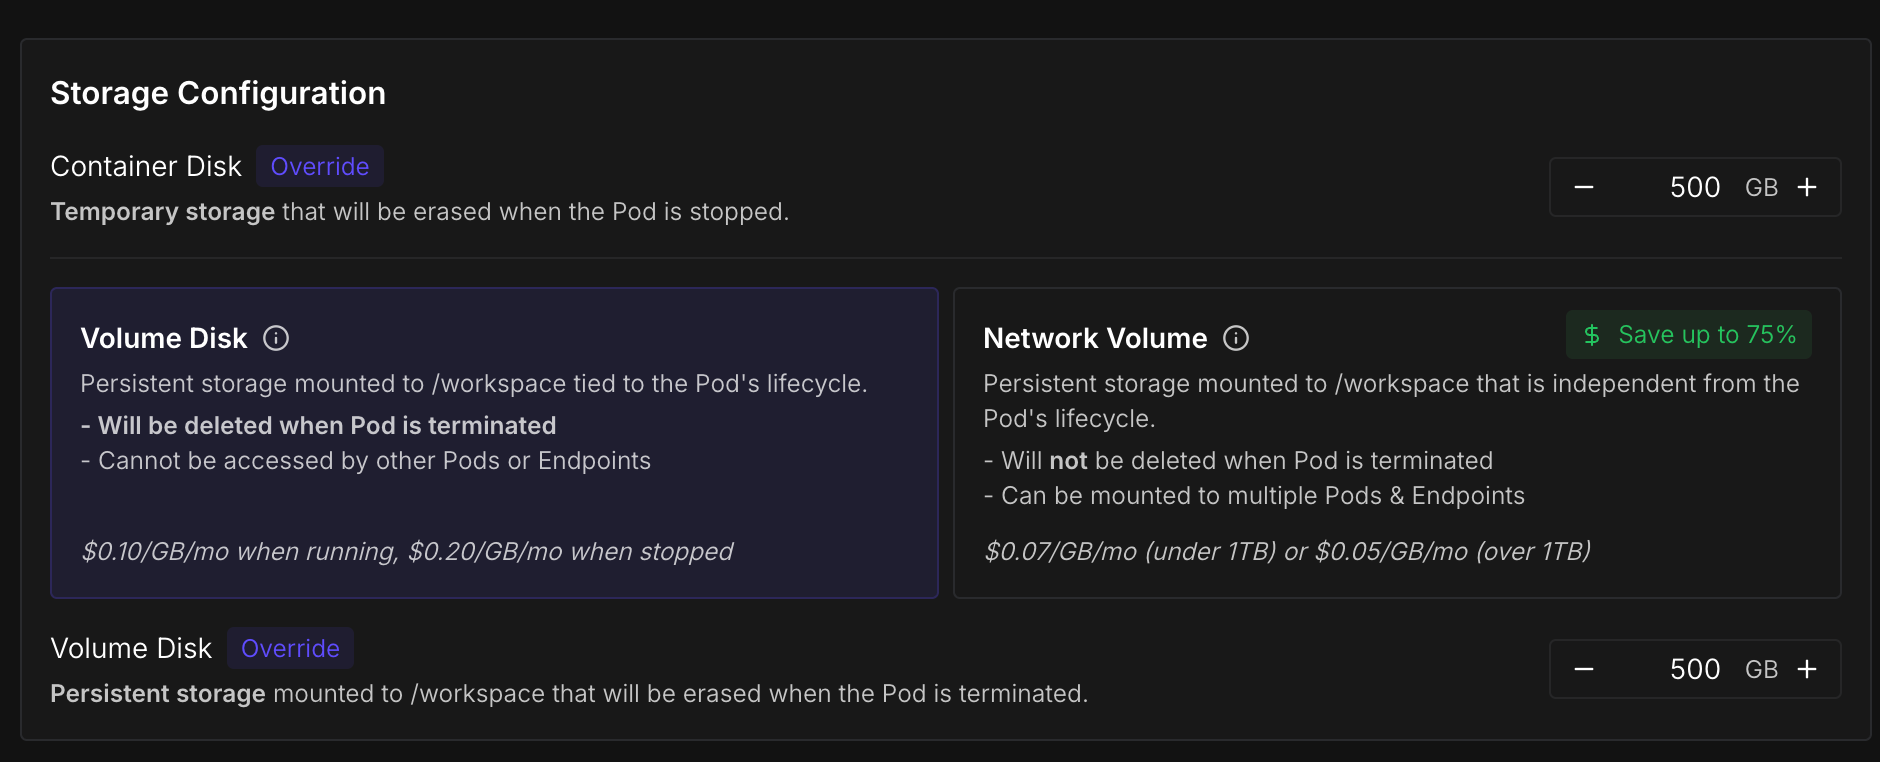Screen dimensions: 1880x762
Task: Click the GB unit in Volume Disk stepper
Action: click(1761, 670)
